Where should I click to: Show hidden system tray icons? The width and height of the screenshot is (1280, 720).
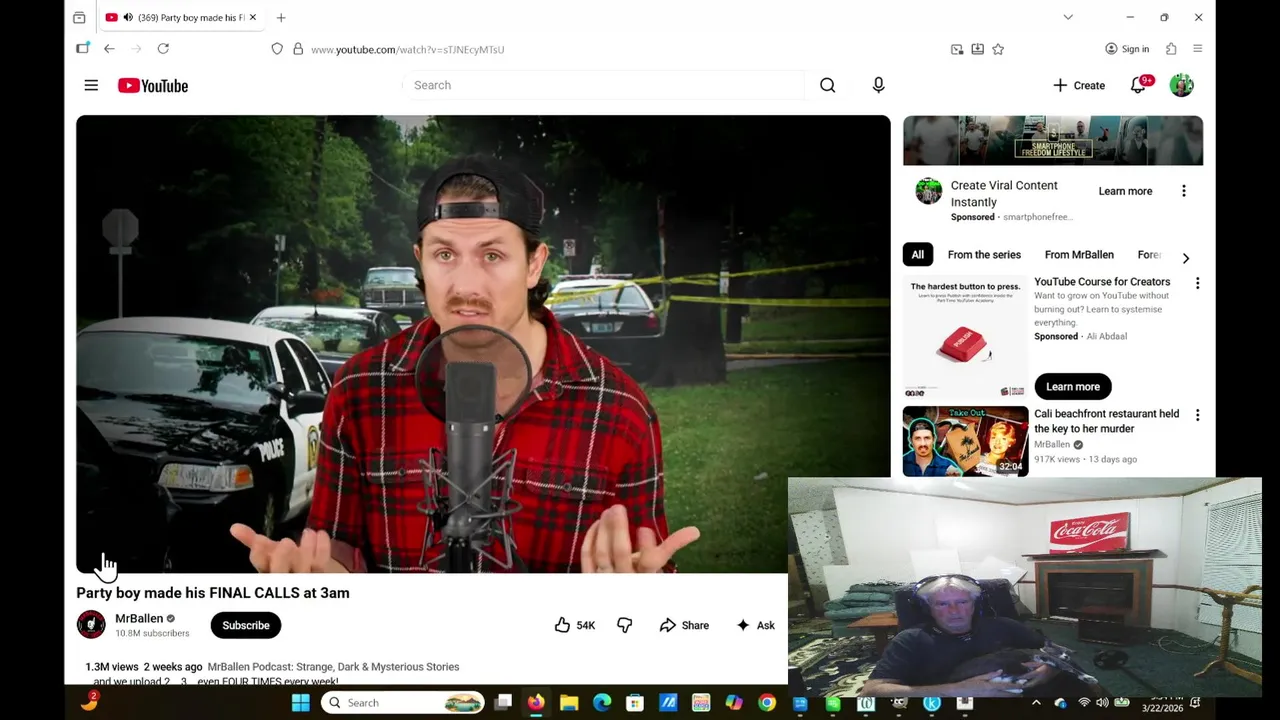[x=1036, y=703]
